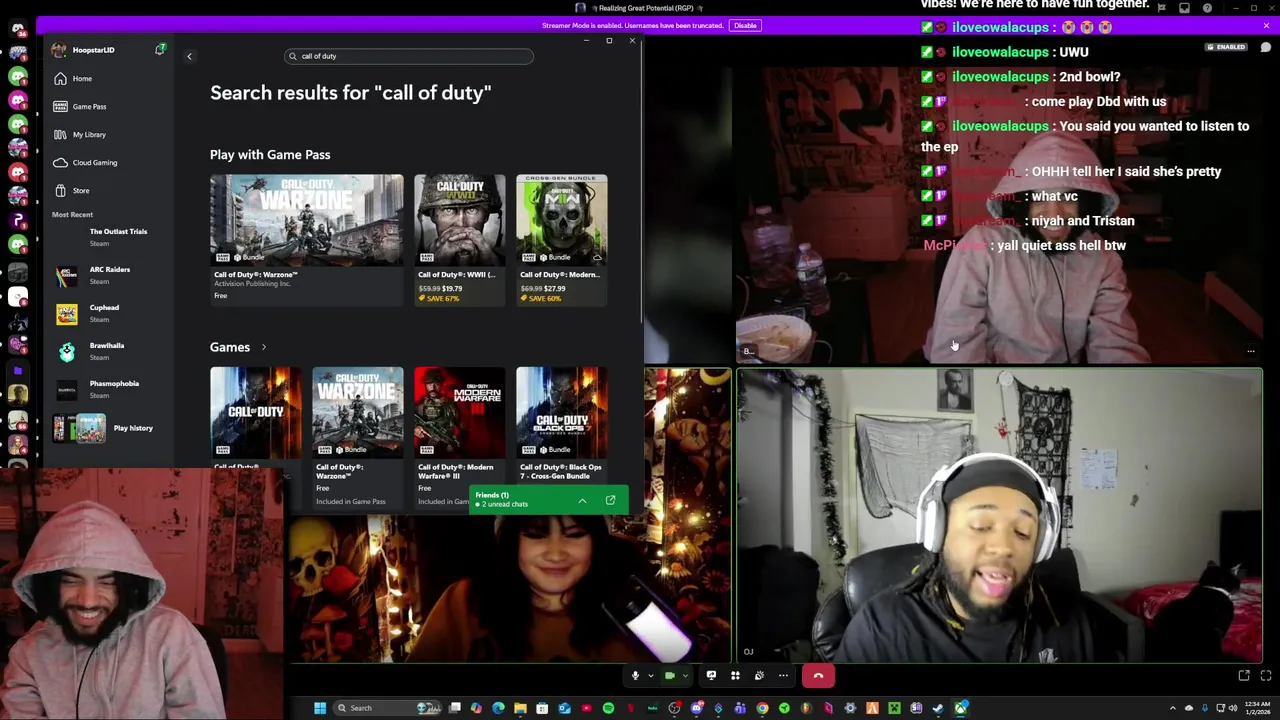Open Steam from taskbar
The width and height of the screenshot is (1280, 720).
click(938, 708)
